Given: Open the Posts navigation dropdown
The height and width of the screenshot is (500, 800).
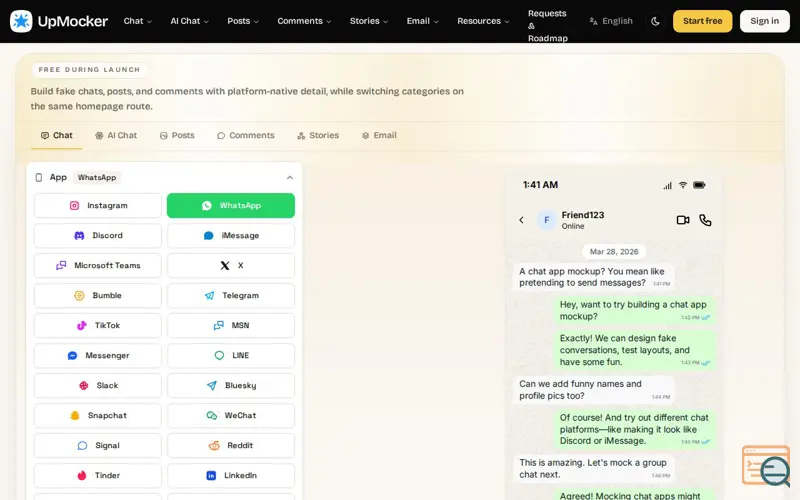Looking at the screenshot, I should point(243,21).
